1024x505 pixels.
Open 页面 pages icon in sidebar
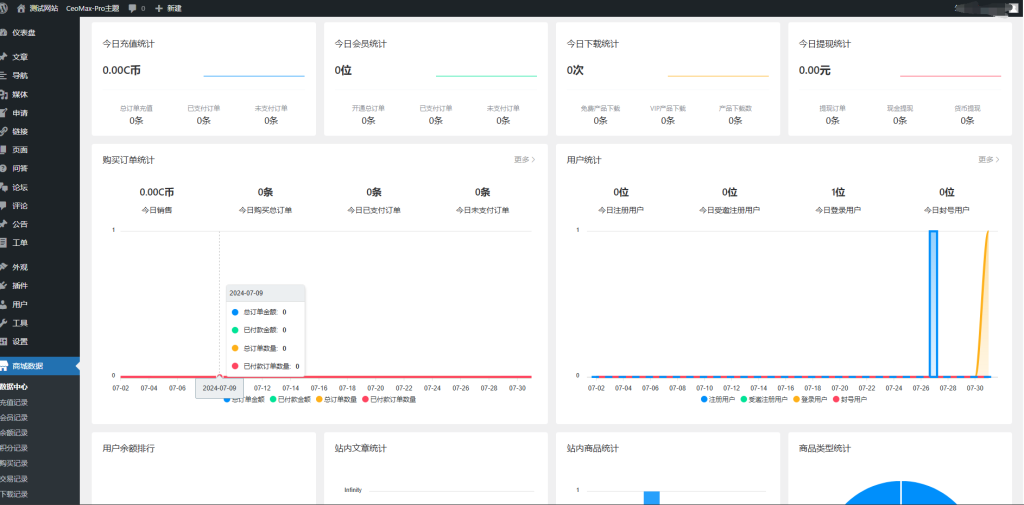coord(3,150)
